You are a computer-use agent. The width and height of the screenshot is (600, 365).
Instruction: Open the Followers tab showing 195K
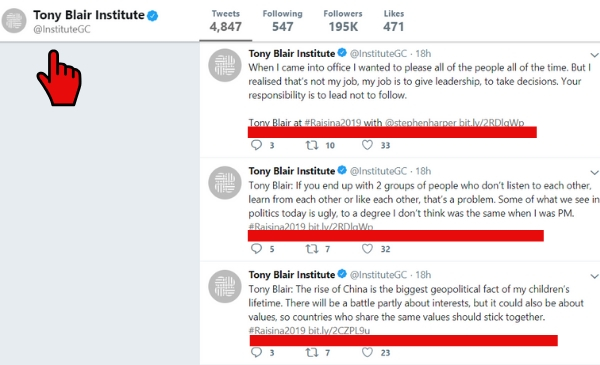(343, 21)
